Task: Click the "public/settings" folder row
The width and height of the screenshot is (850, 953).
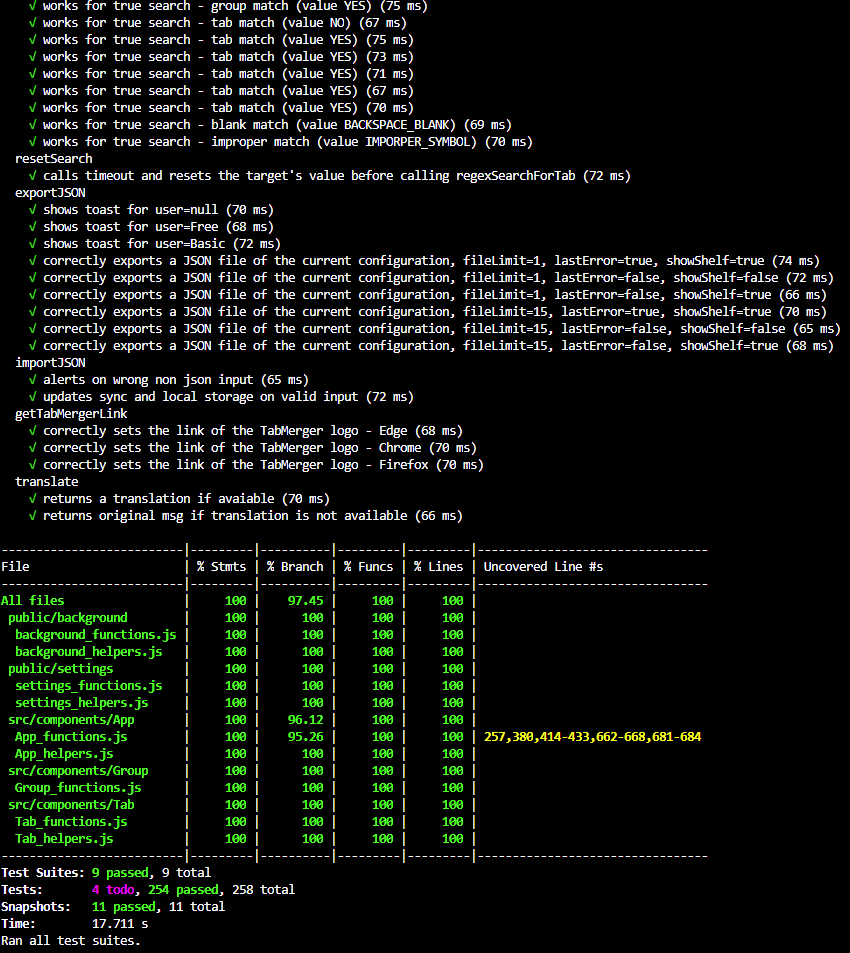Action: (61, 669)
